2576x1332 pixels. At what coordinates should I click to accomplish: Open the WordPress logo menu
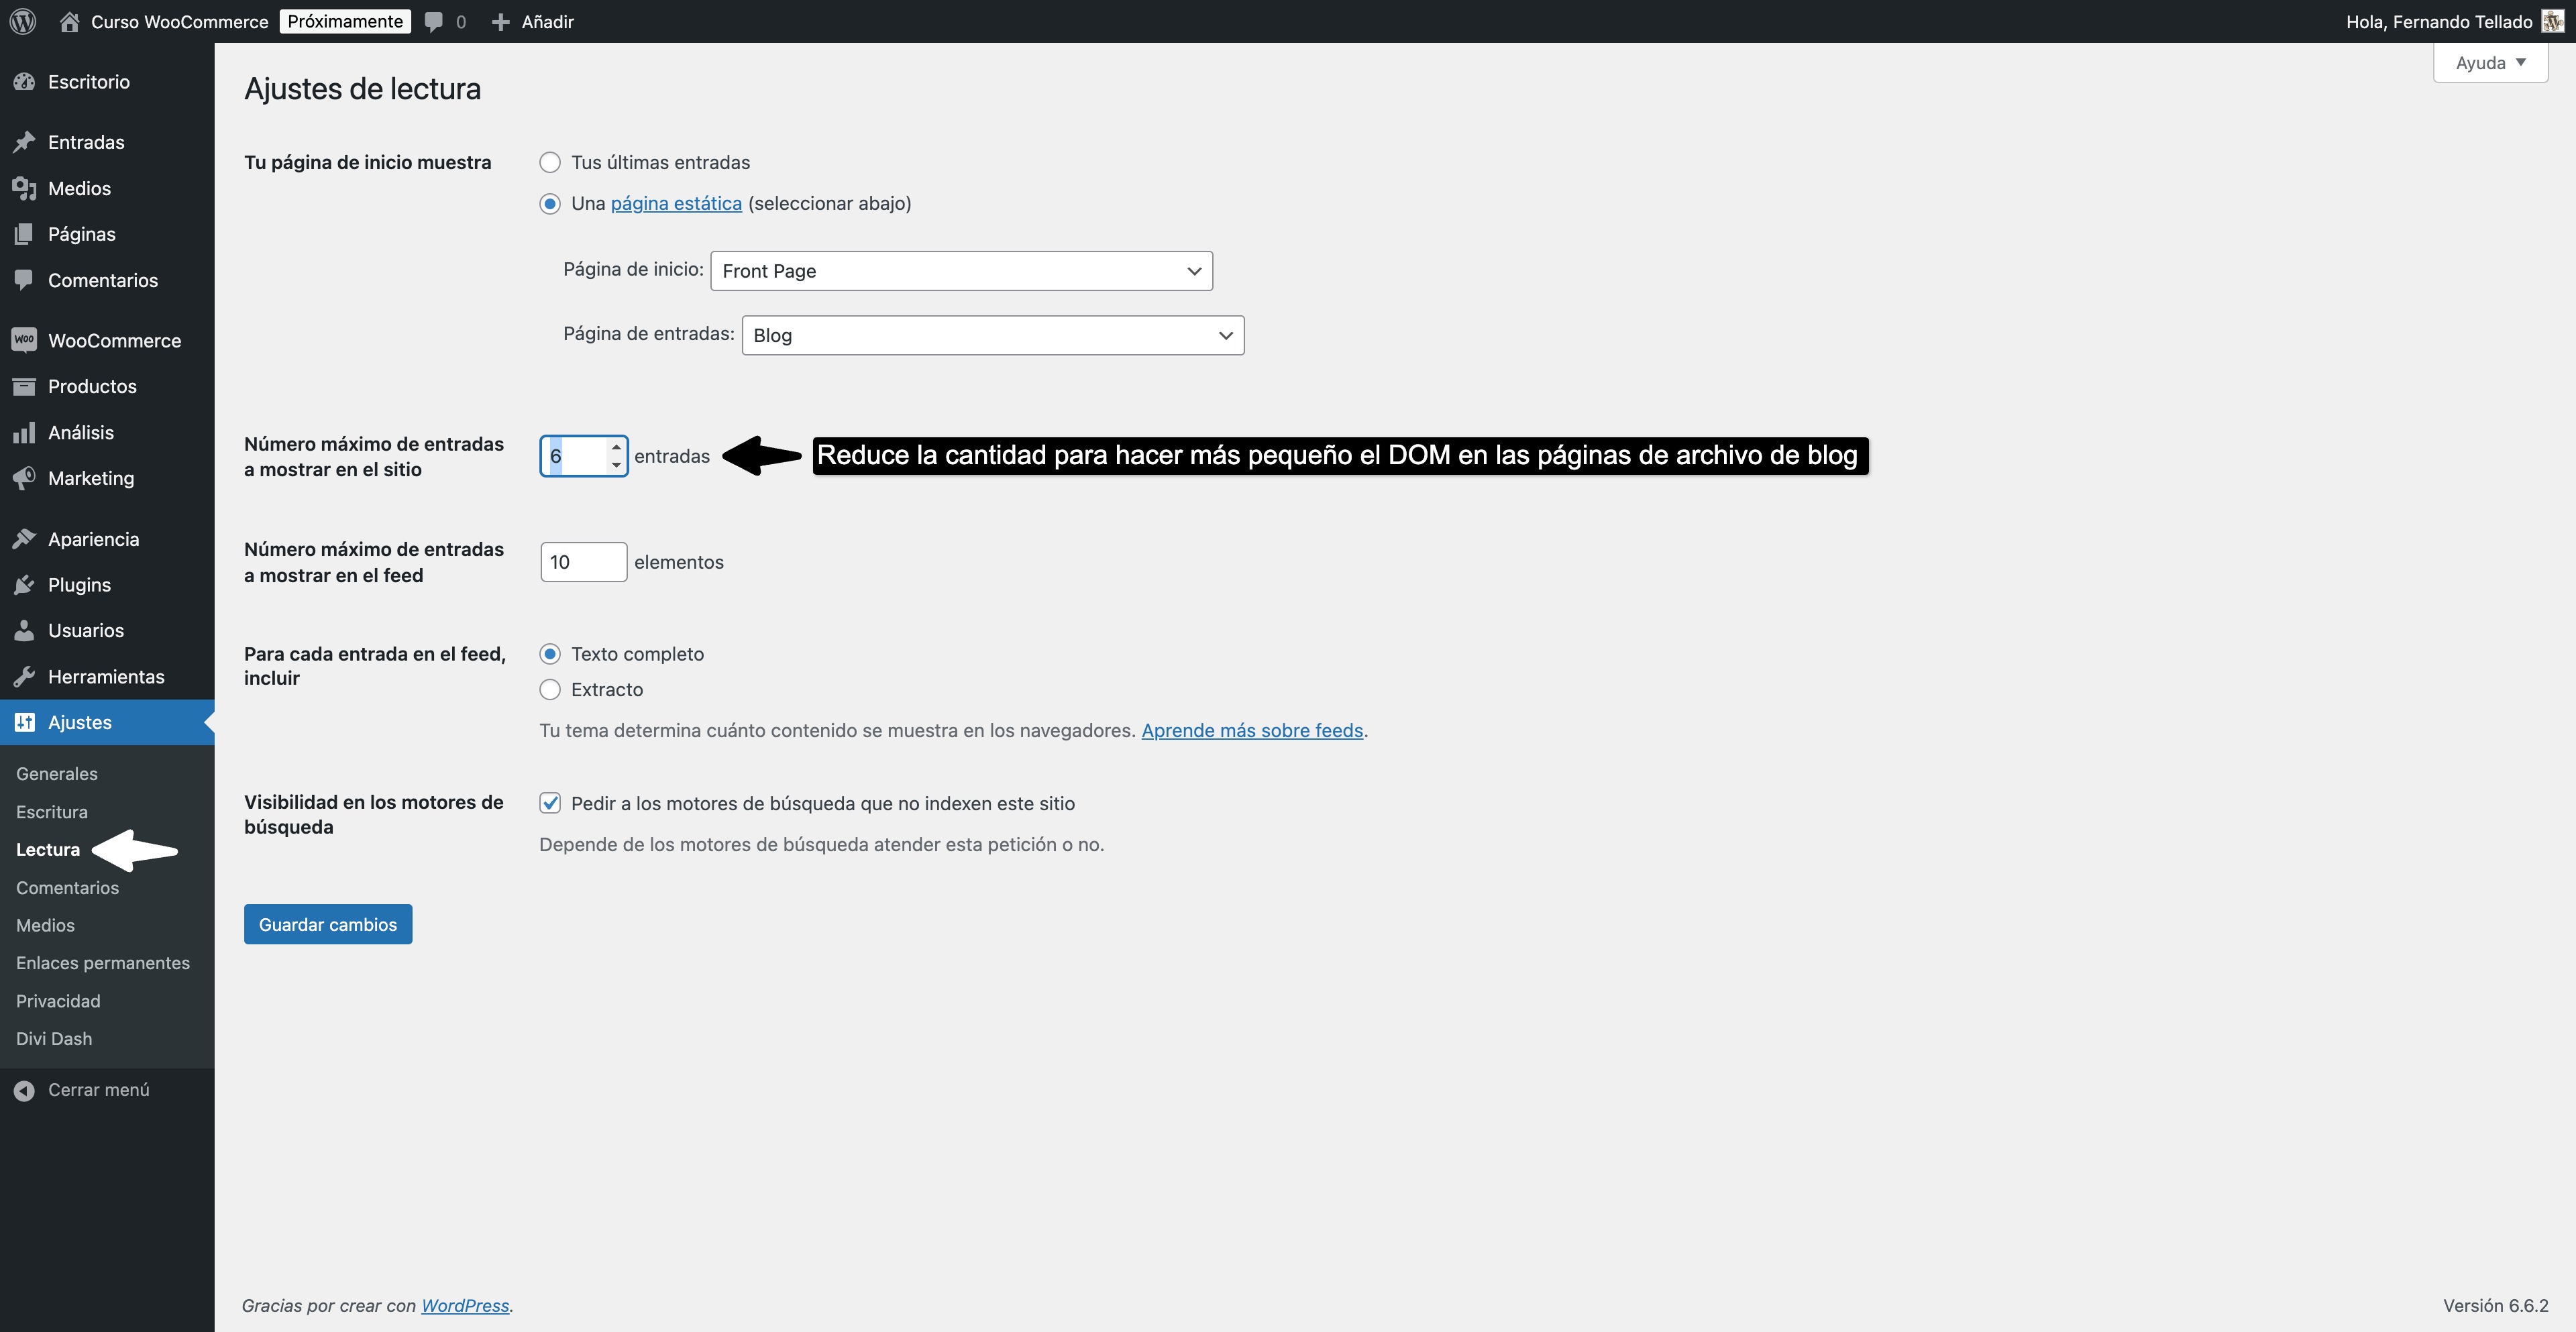pos(21,21)
